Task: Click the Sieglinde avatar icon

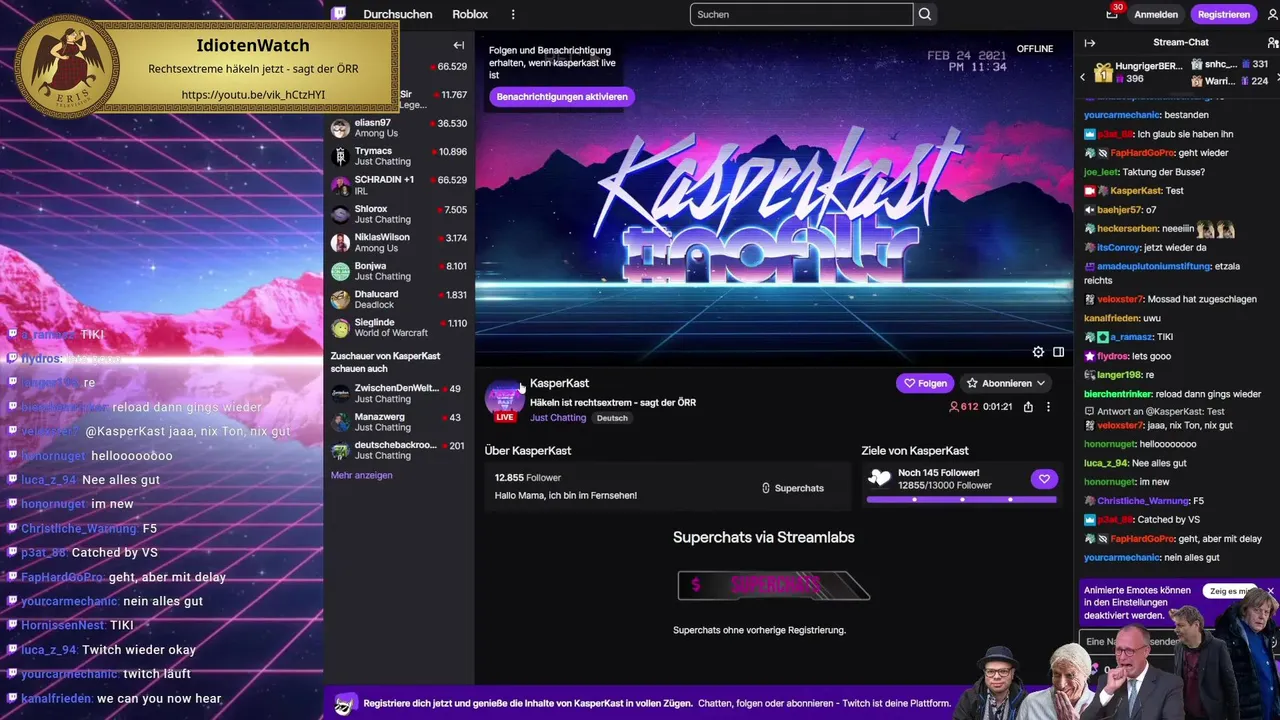Action: pyautogui.click(x=340, y=328)
